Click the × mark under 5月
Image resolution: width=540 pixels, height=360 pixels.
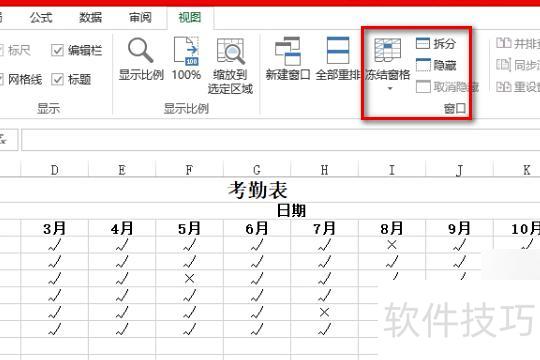click(x=189, y=278)
